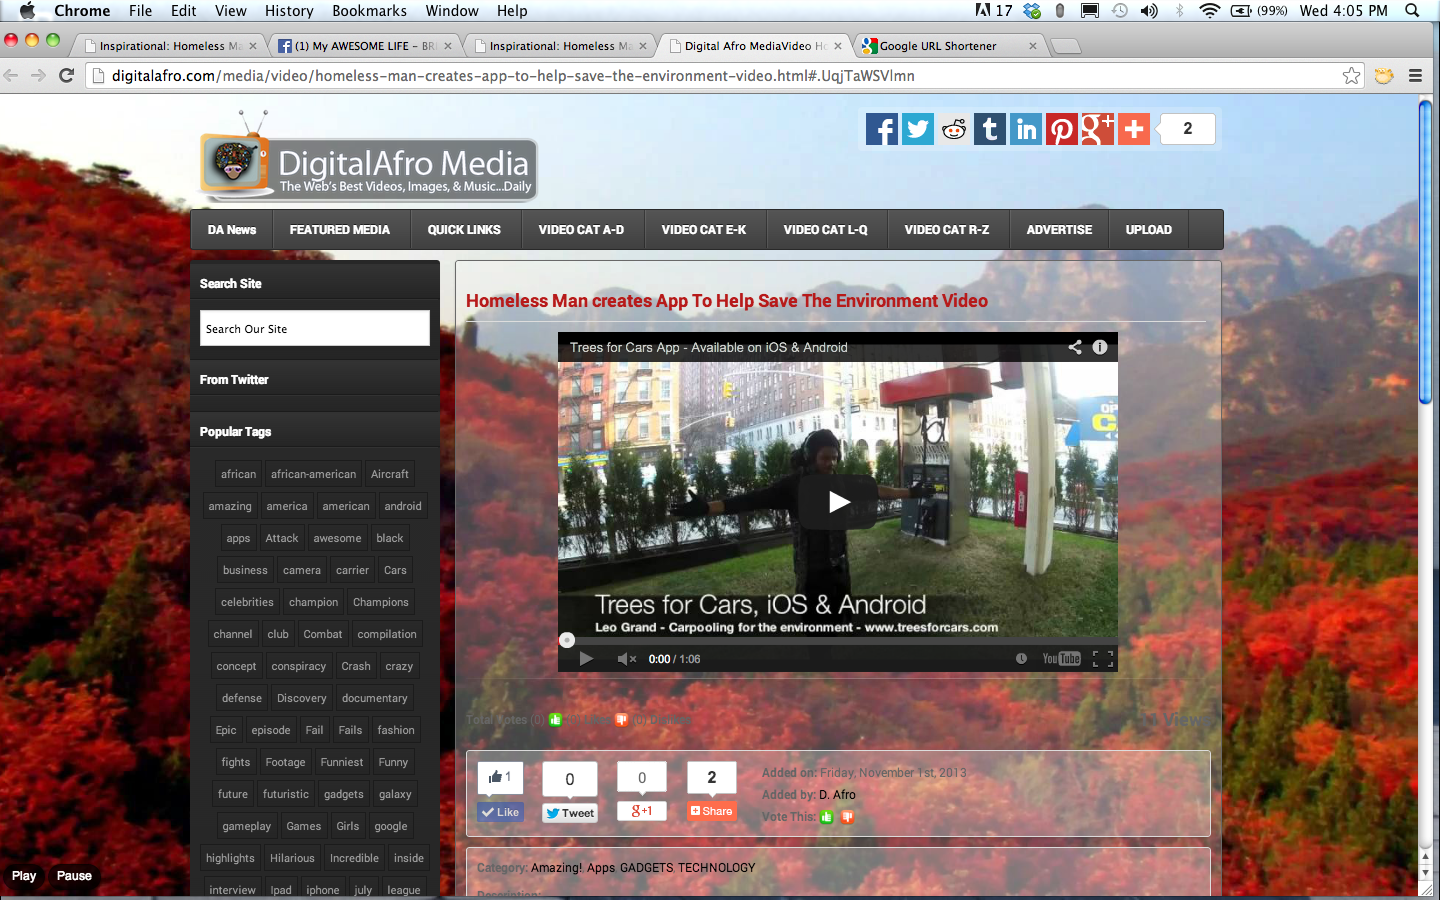The image size is (1440, 900).
Task: Go to UPLOAD page
Action: pos(1149,229)
